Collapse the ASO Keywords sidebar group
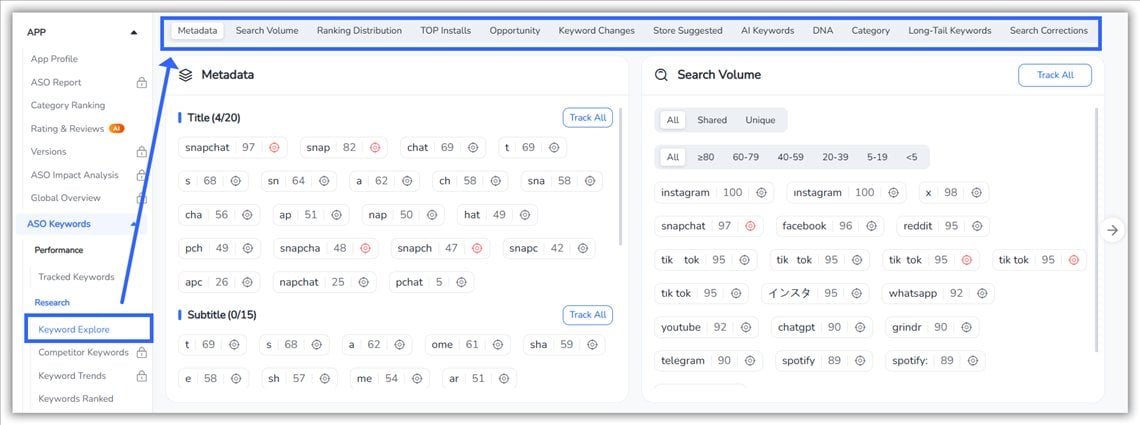 [x=133, y=224]
